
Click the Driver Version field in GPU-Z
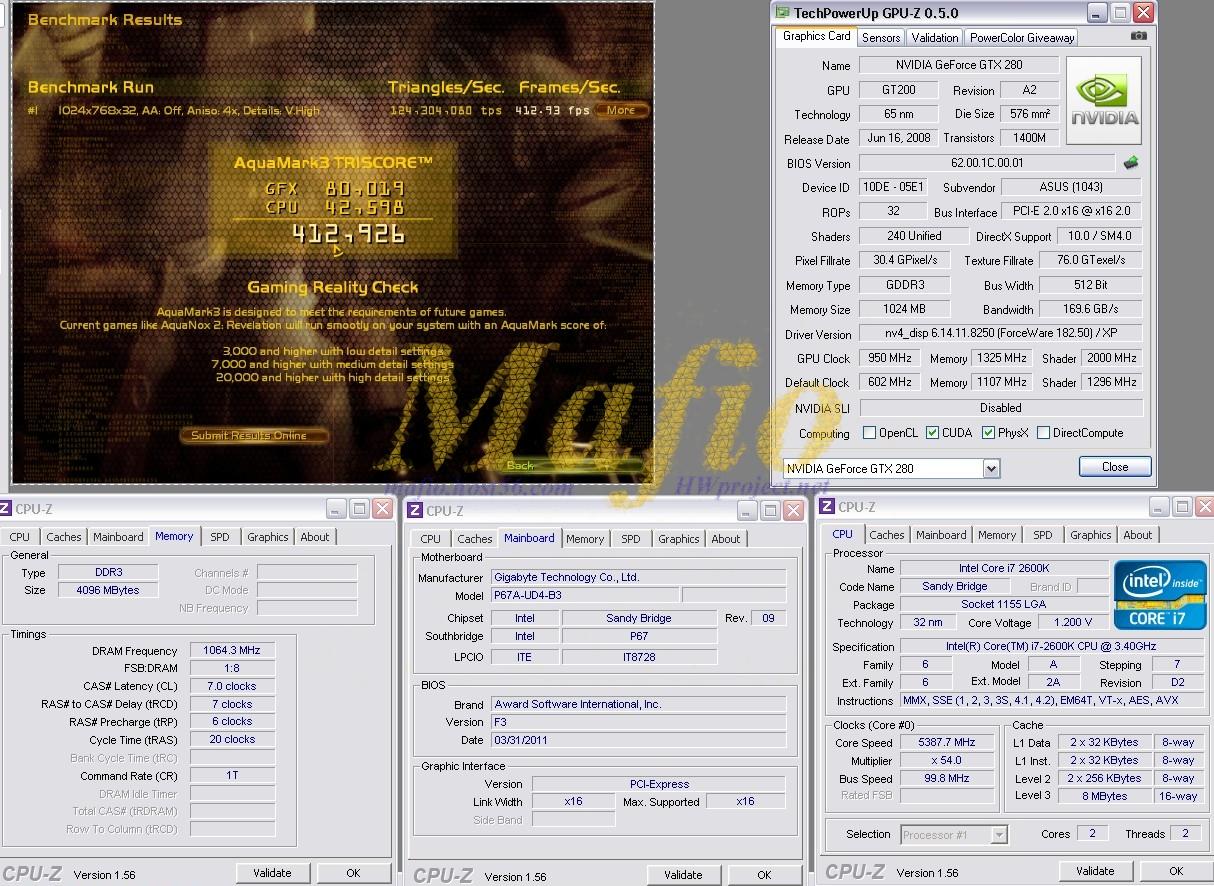tap(1001, 334)
